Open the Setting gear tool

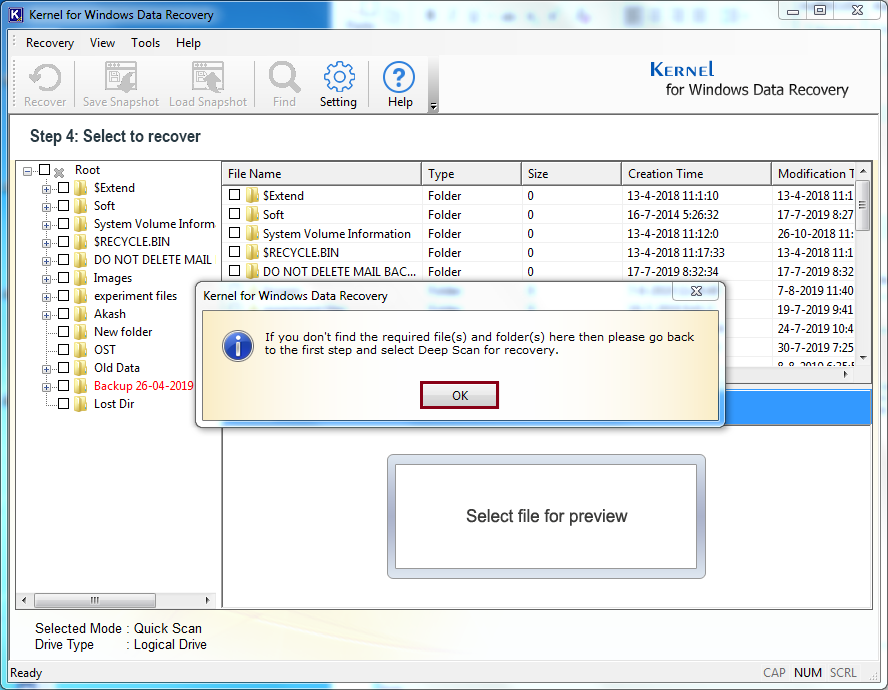point(339,76)
